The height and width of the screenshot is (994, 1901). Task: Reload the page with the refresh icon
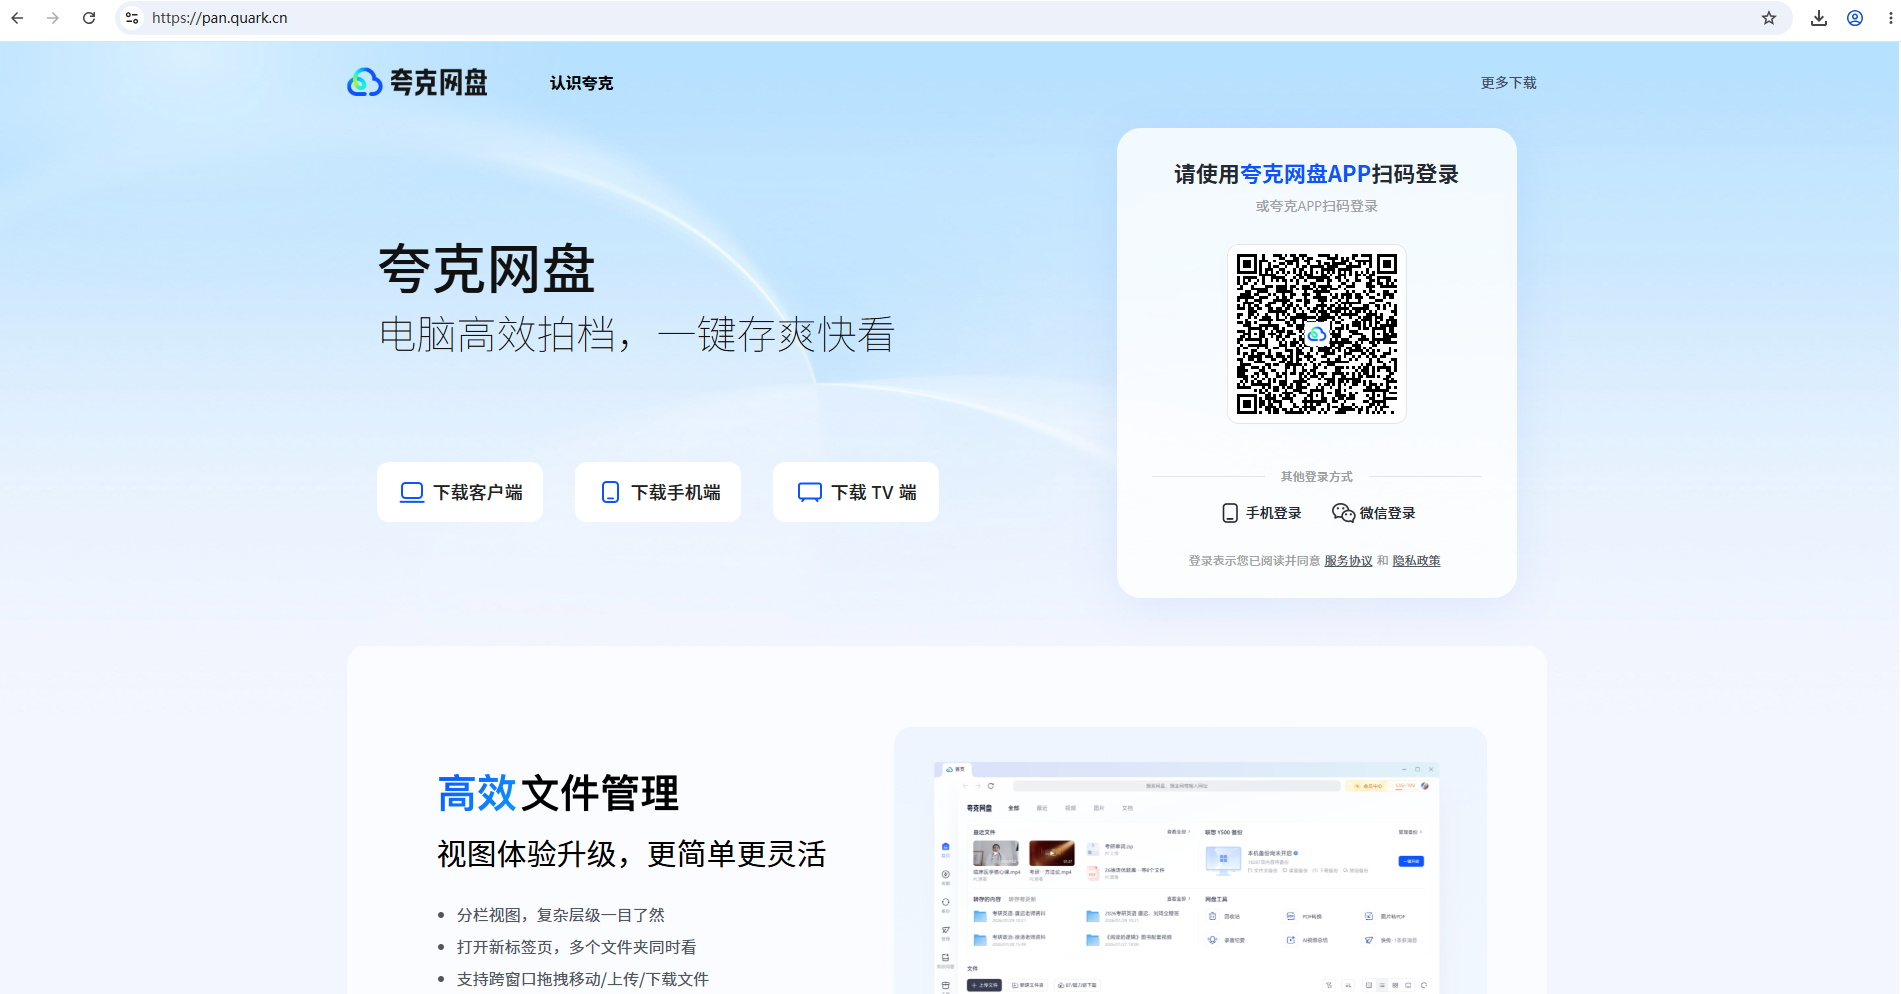click(89, 18)
